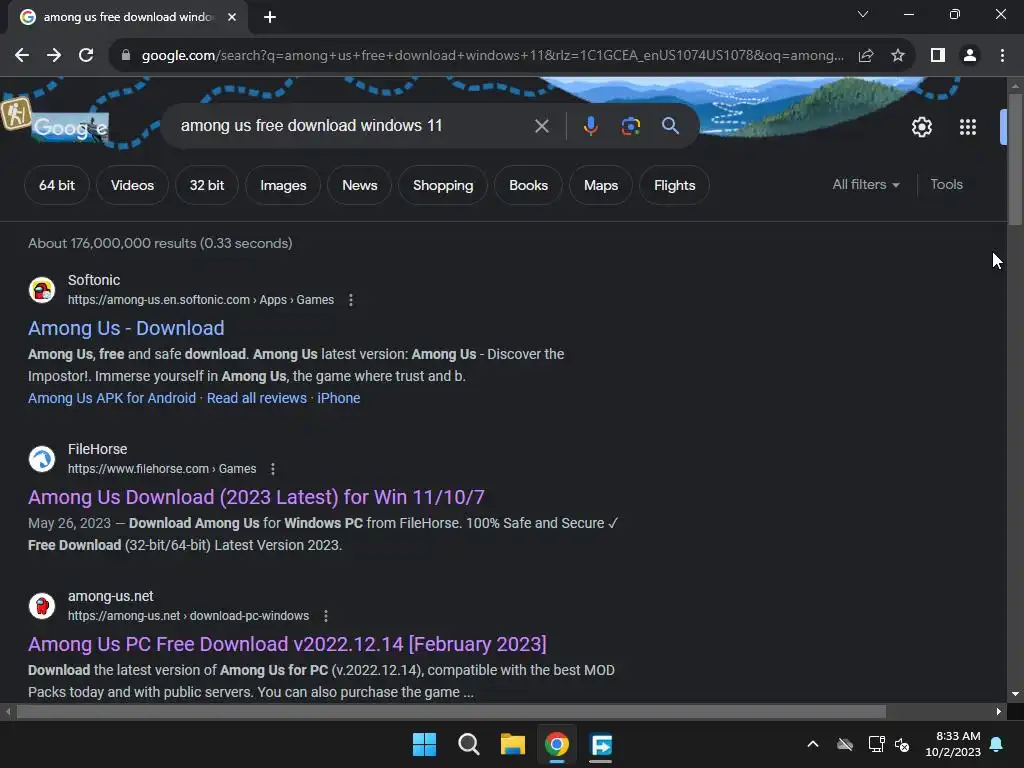
Task: Switch to Shopping results
Action: click(x=443, y=185)
